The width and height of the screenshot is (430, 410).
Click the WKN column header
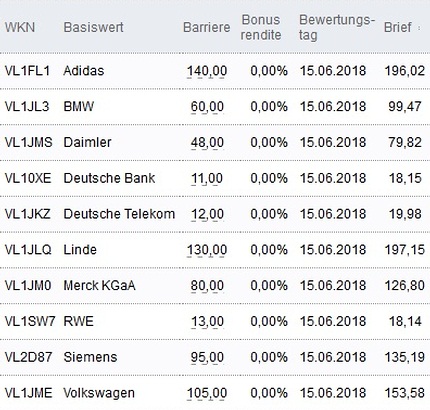20,27
